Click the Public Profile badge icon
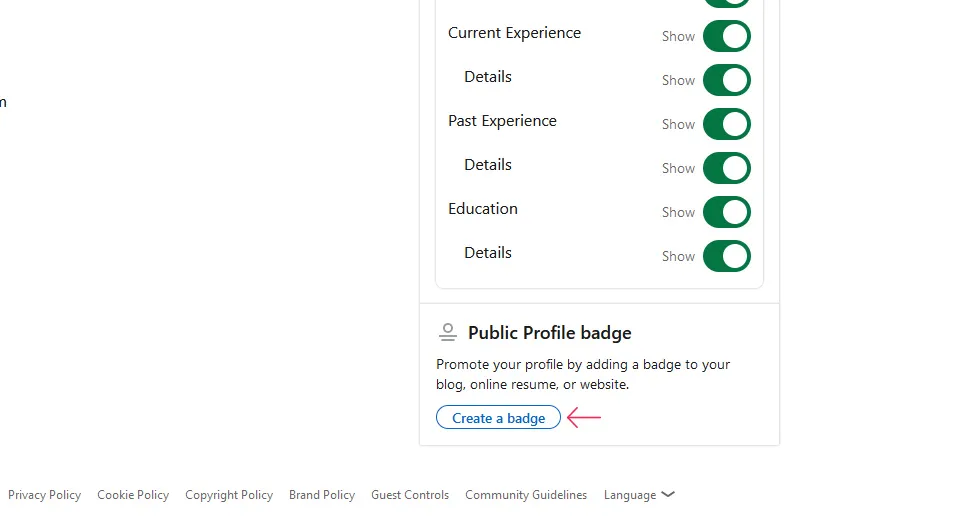This screenshot has height=518, width=969. point(448,333)
